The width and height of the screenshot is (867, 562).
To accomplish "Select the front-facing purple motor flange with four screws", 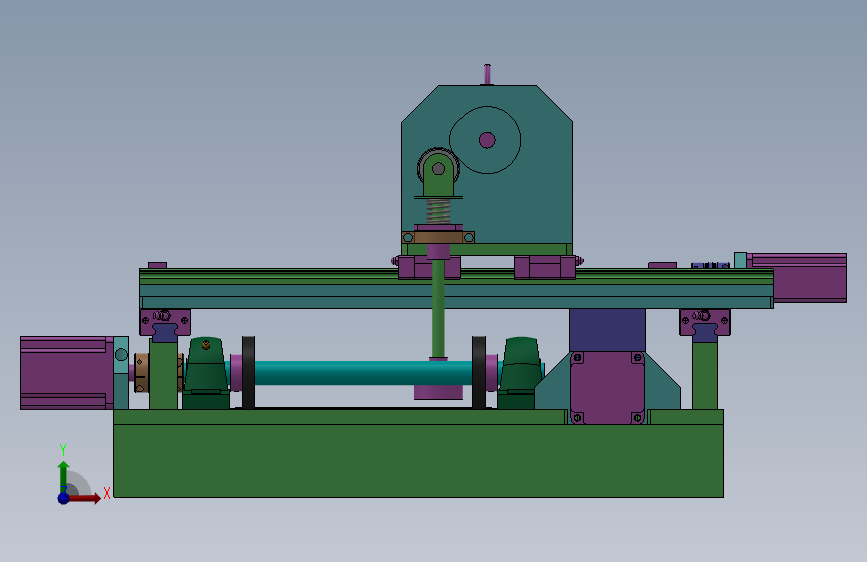I will pyautogui.click(x=607, y=388).
